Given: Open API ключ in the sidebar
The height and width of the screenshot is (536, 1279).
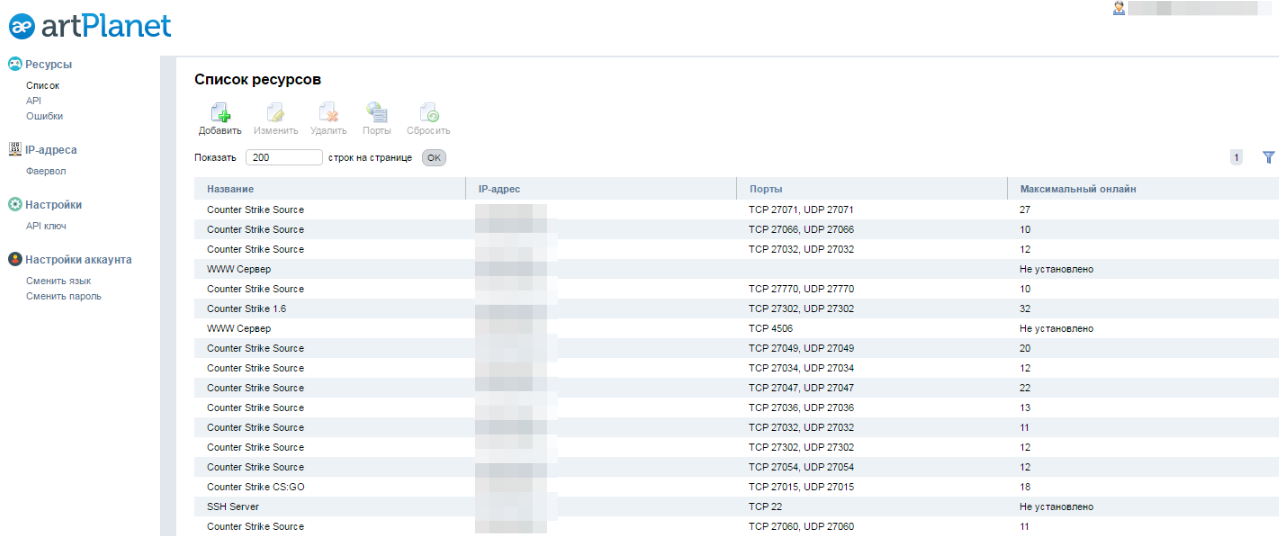Looking at the screenshot, I should 46,226.
